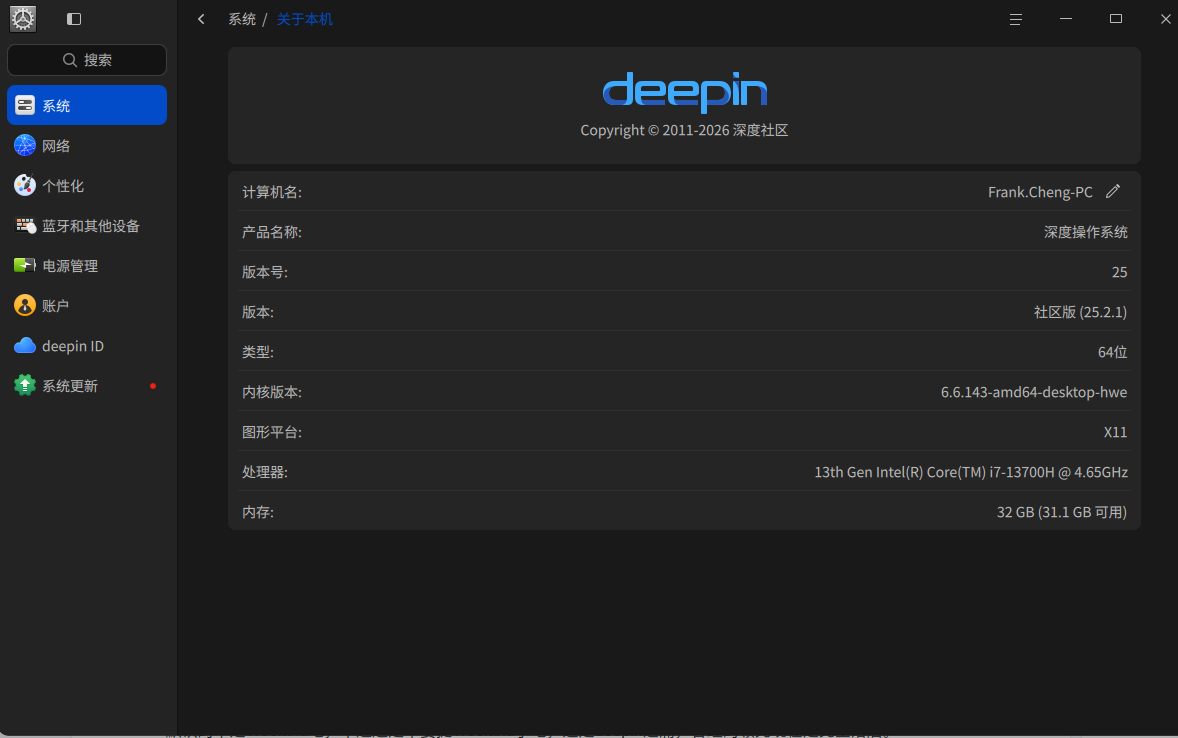
Task: Close the Control Center window
Action: pos(1165,19)
